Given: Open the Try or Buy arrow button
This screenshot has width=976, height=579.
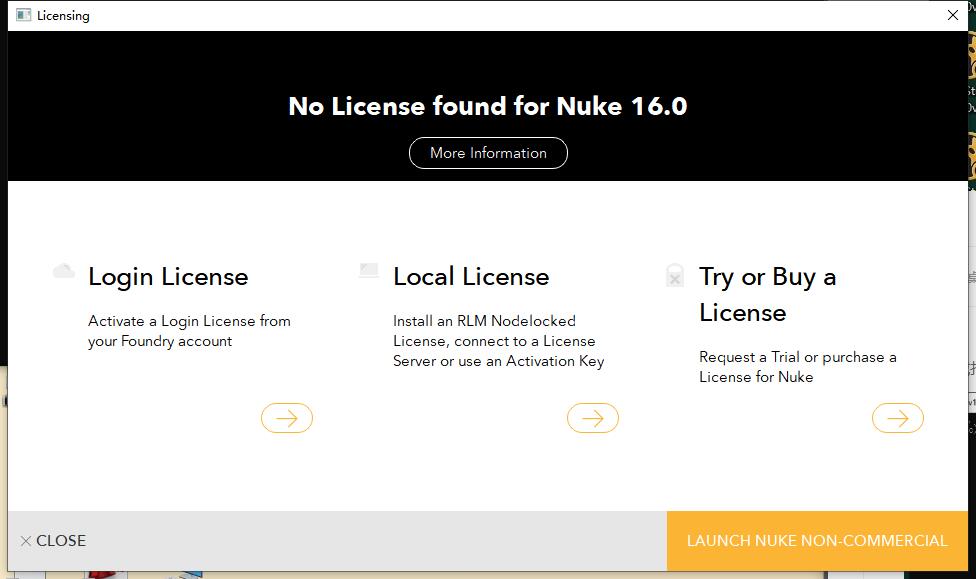Looking at the screenshot, I should pos(897,418).
